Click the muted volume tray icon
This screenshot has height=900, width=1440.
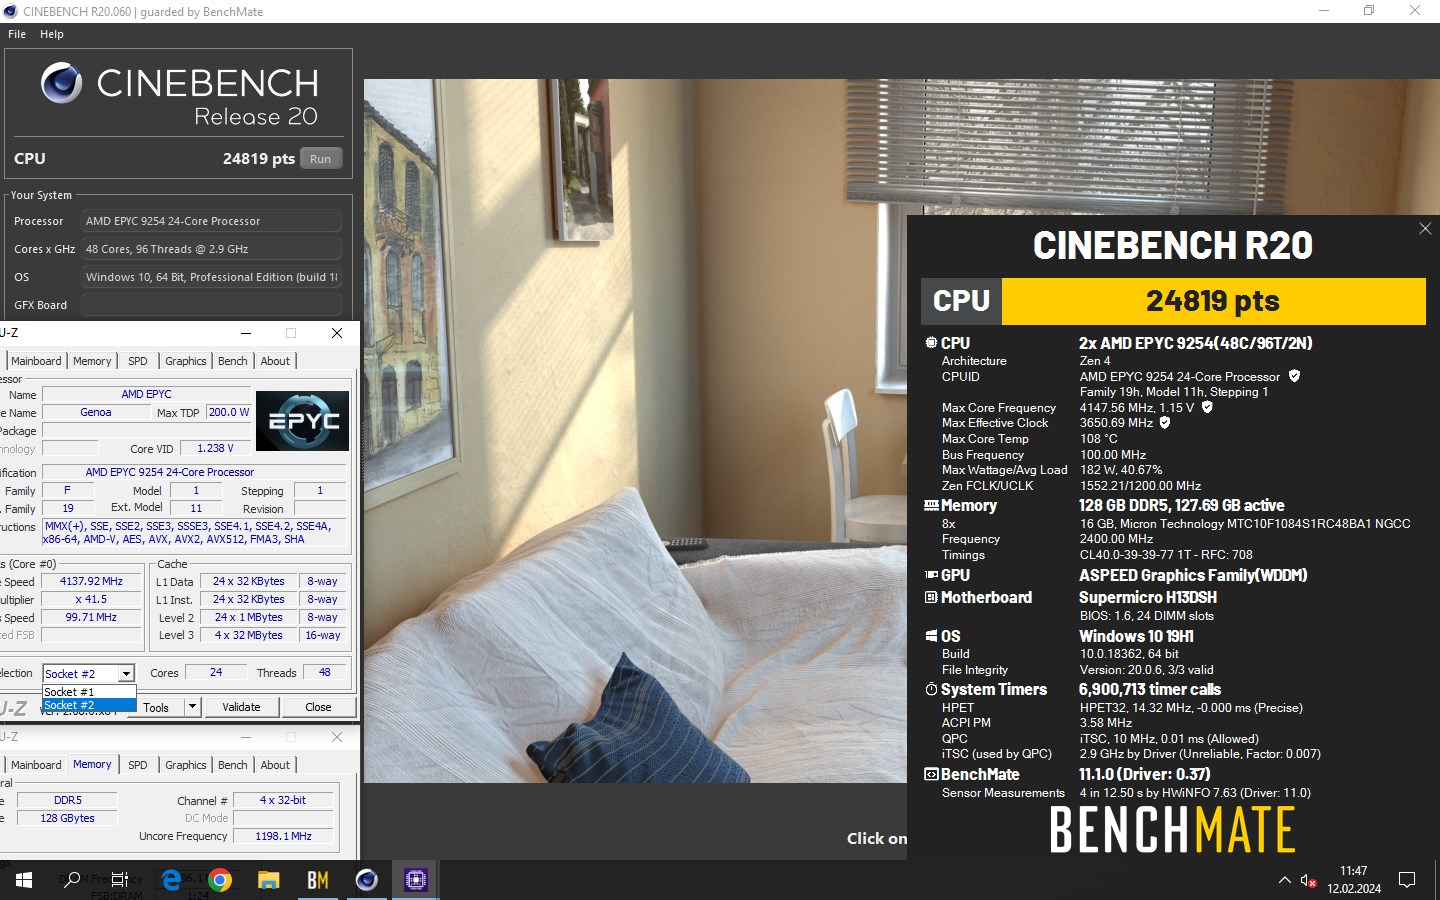coord(1308,880)
